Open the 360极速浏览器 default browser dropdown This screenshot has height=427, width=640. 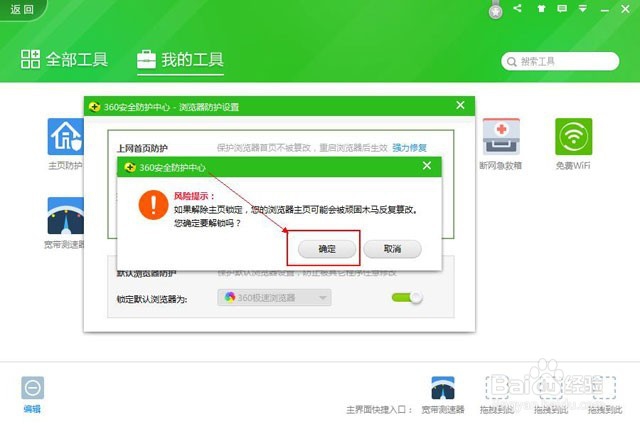point(274,298)
